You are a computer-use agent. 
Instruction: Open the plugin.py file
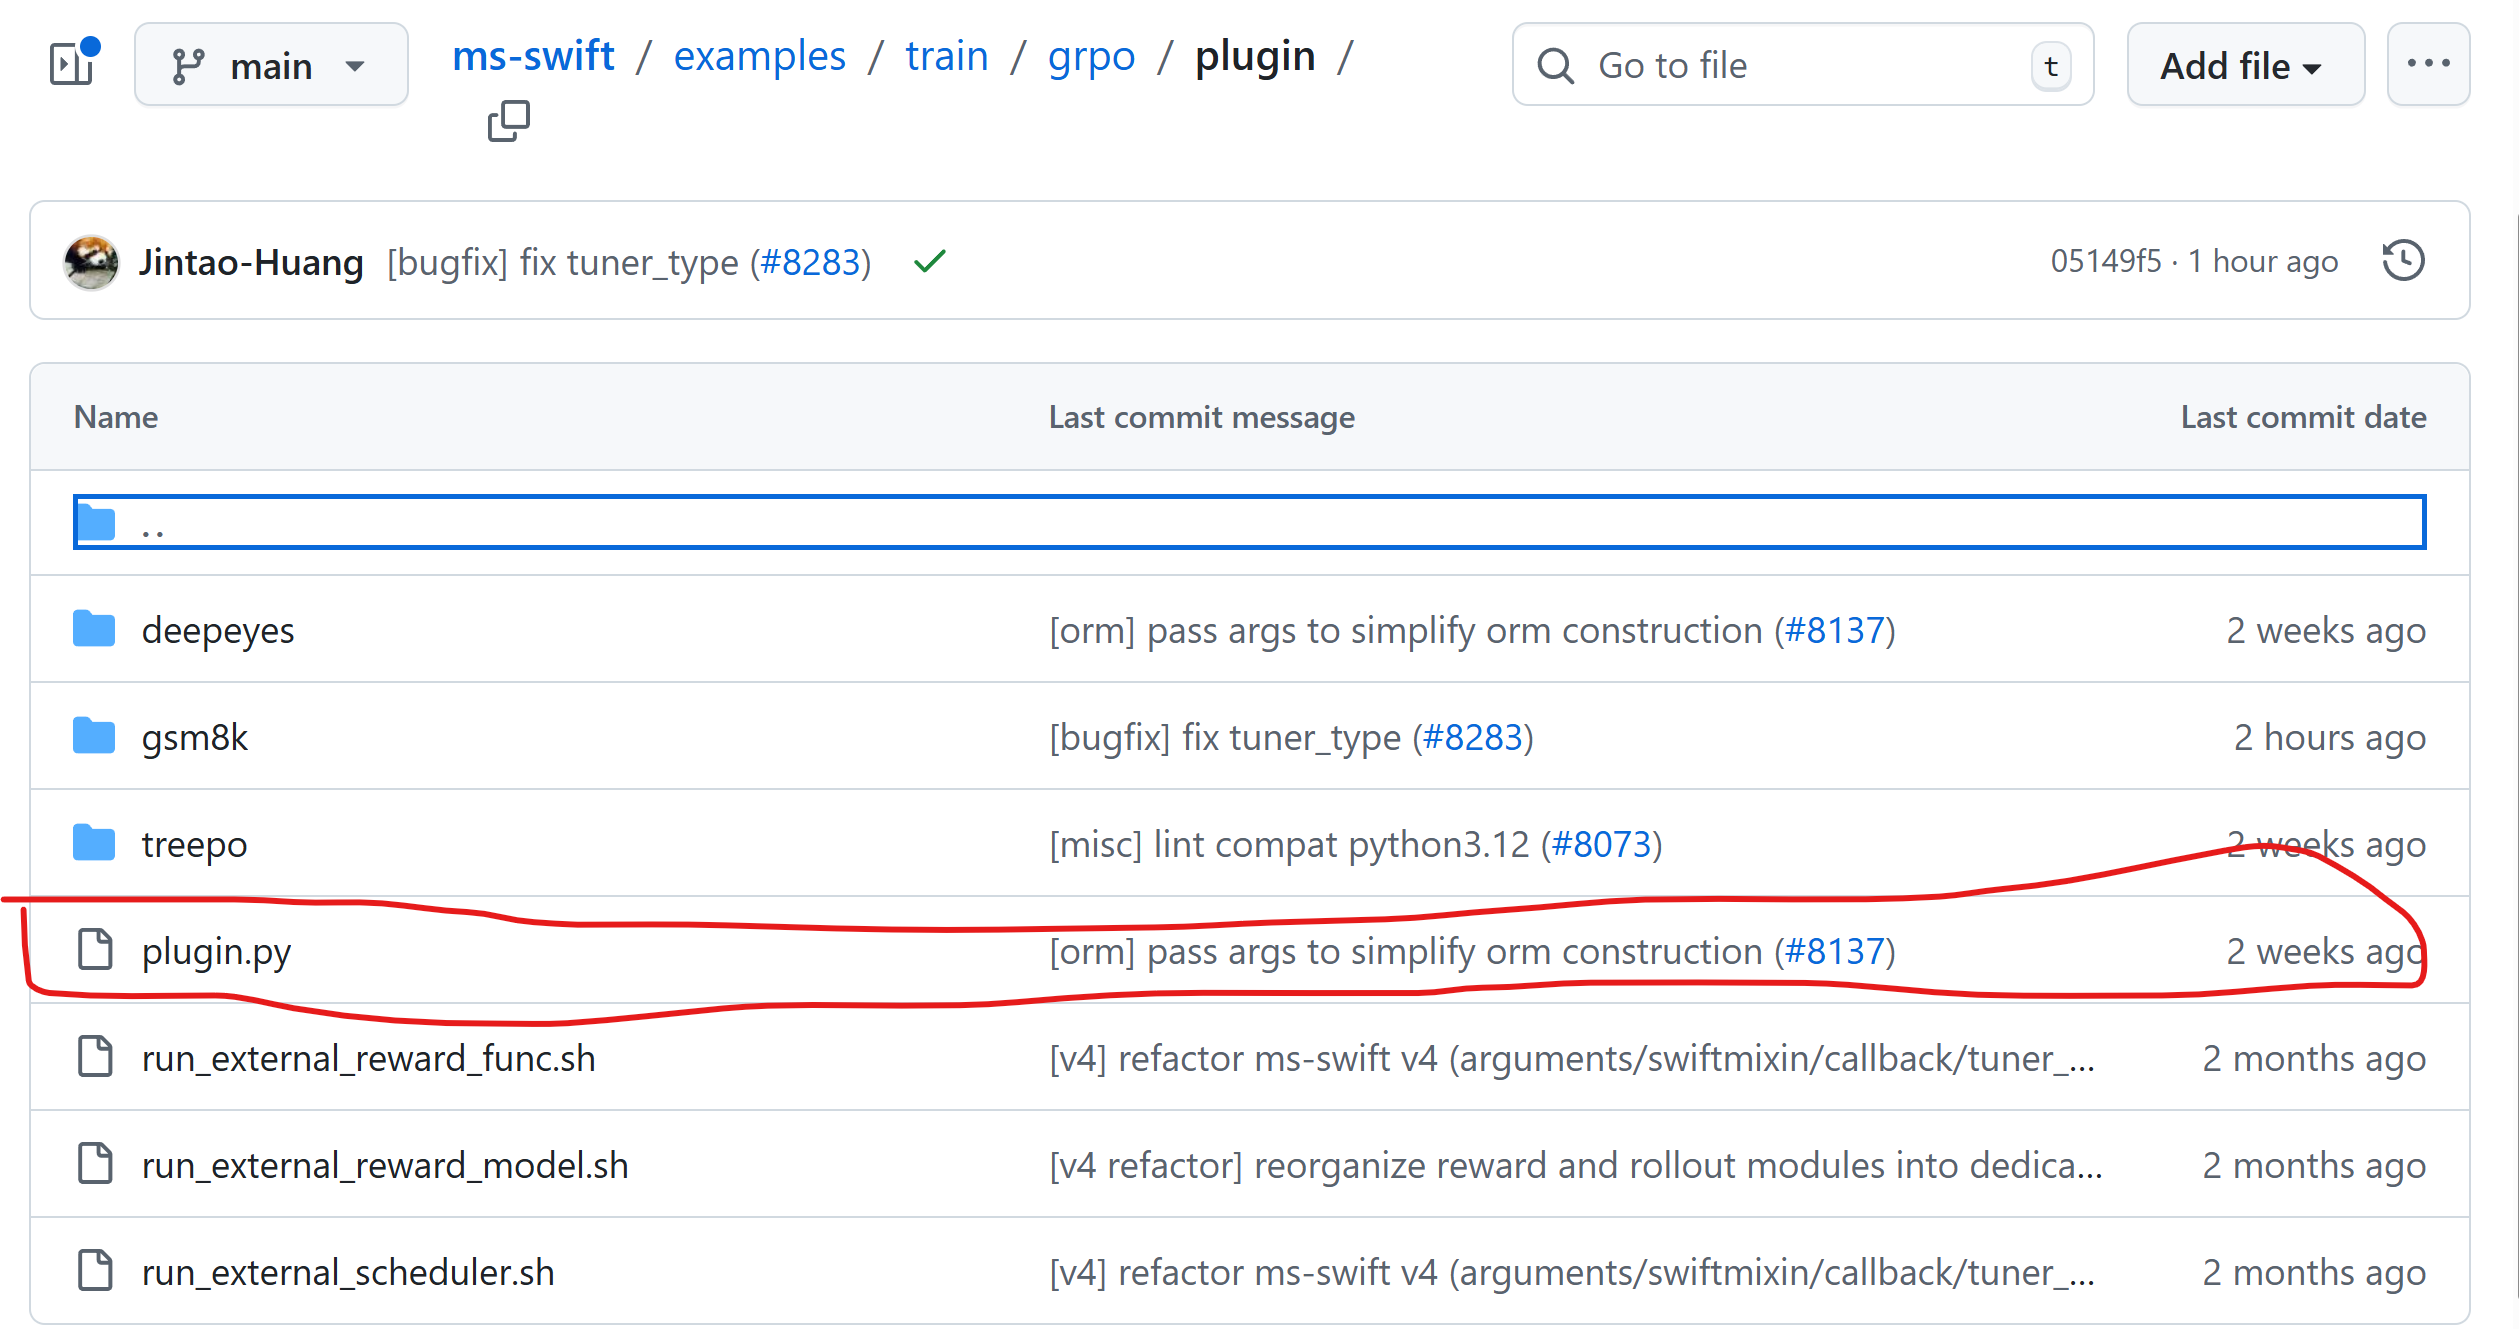(x=216, y=951)
